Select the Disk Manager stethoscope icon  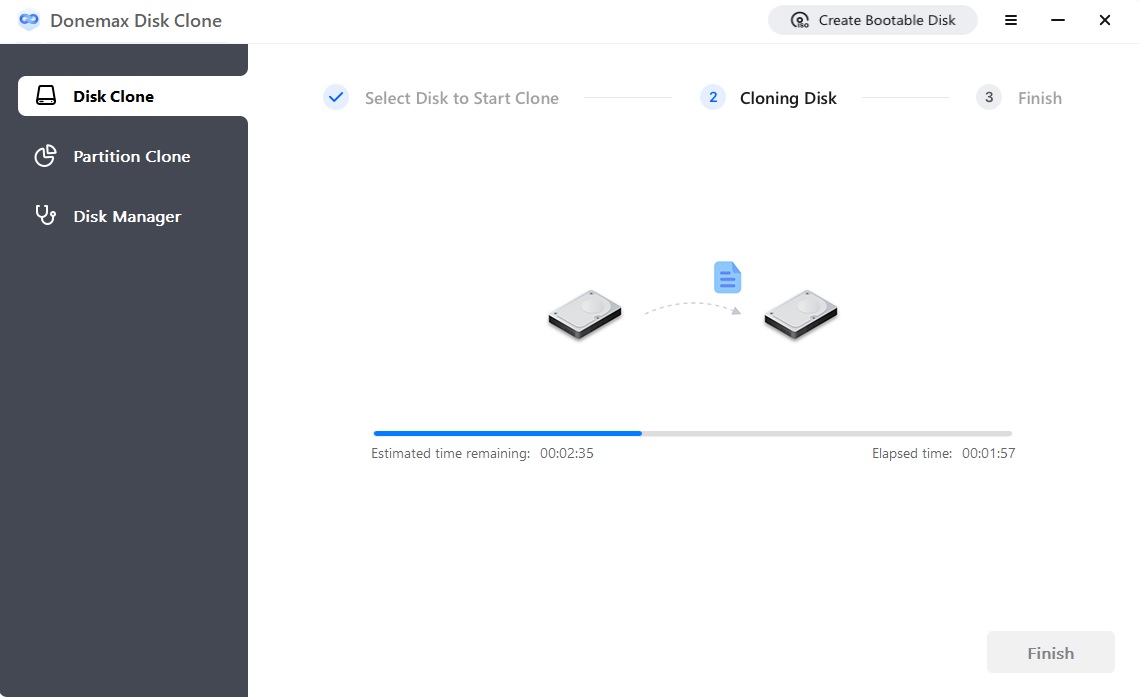46,215
